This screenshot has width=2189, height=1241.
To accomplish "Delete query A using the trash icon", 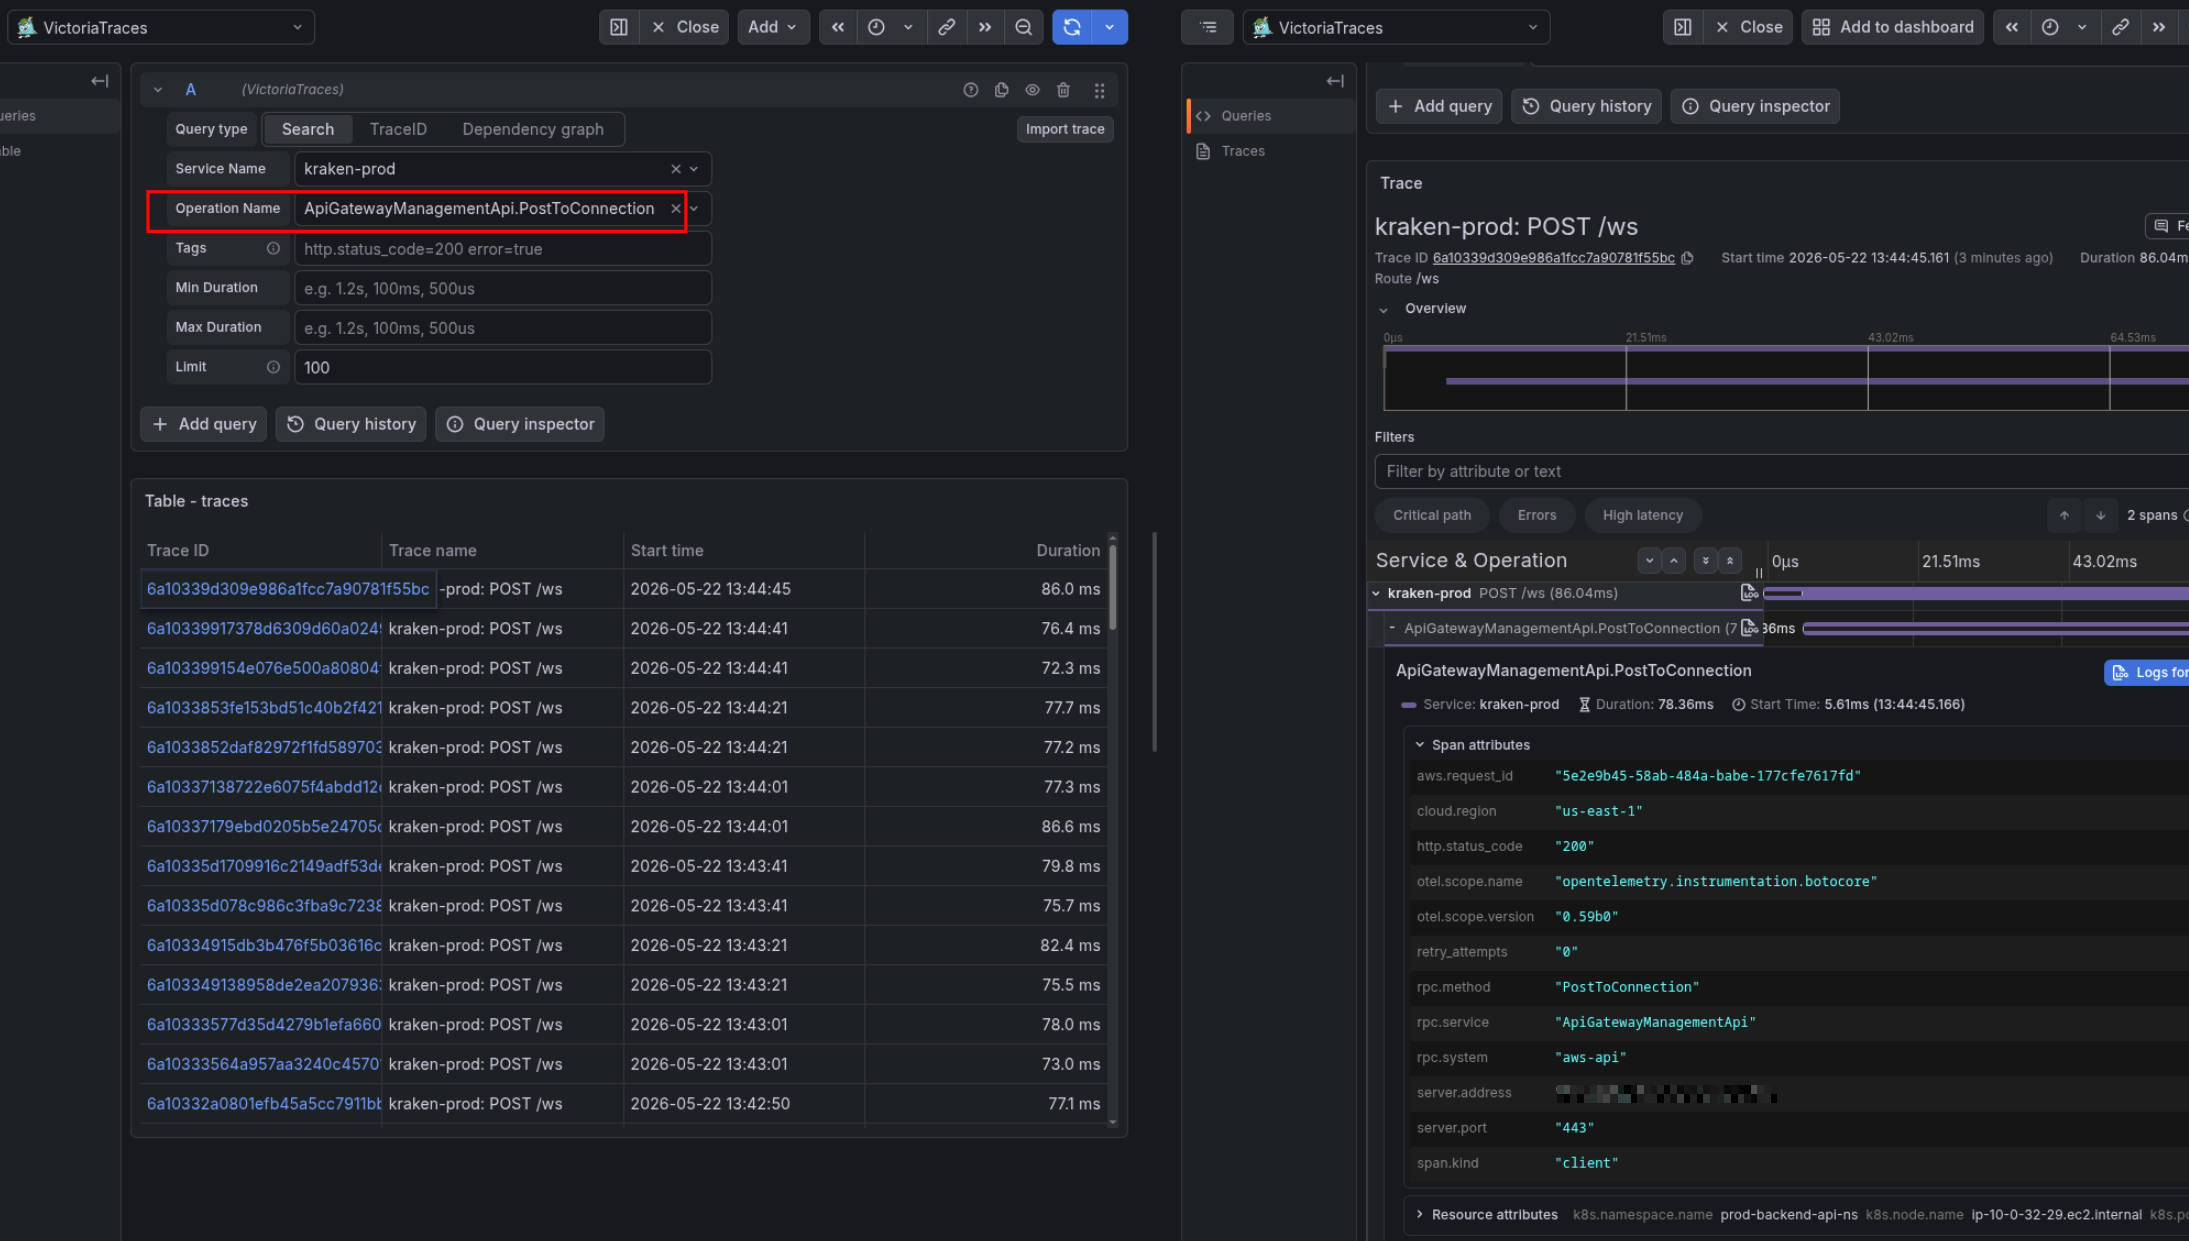I will click(1064, 90).
